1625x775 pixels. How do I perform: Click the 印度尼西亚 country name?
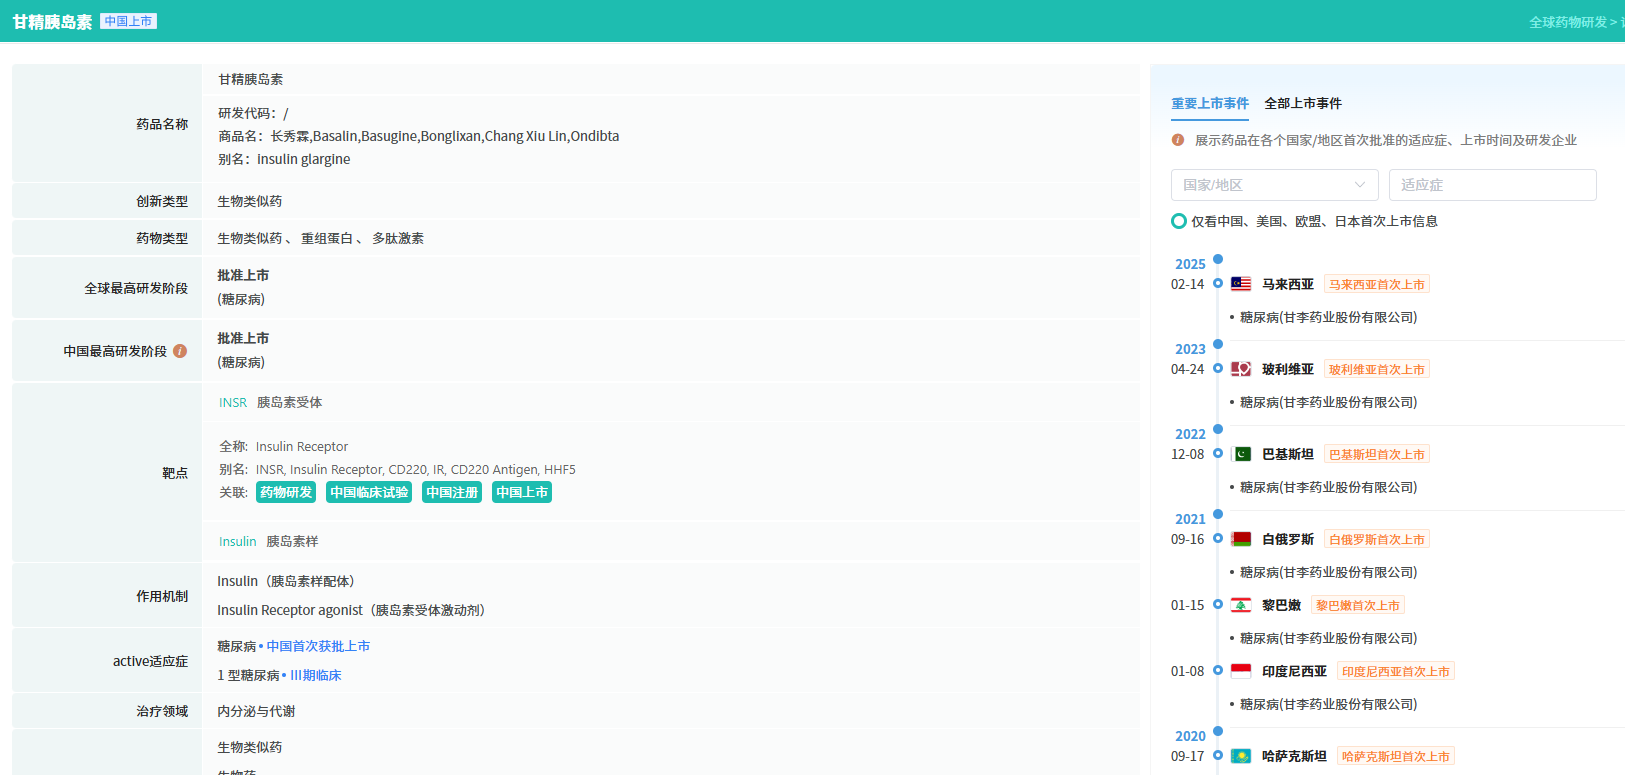point(1294,671)
